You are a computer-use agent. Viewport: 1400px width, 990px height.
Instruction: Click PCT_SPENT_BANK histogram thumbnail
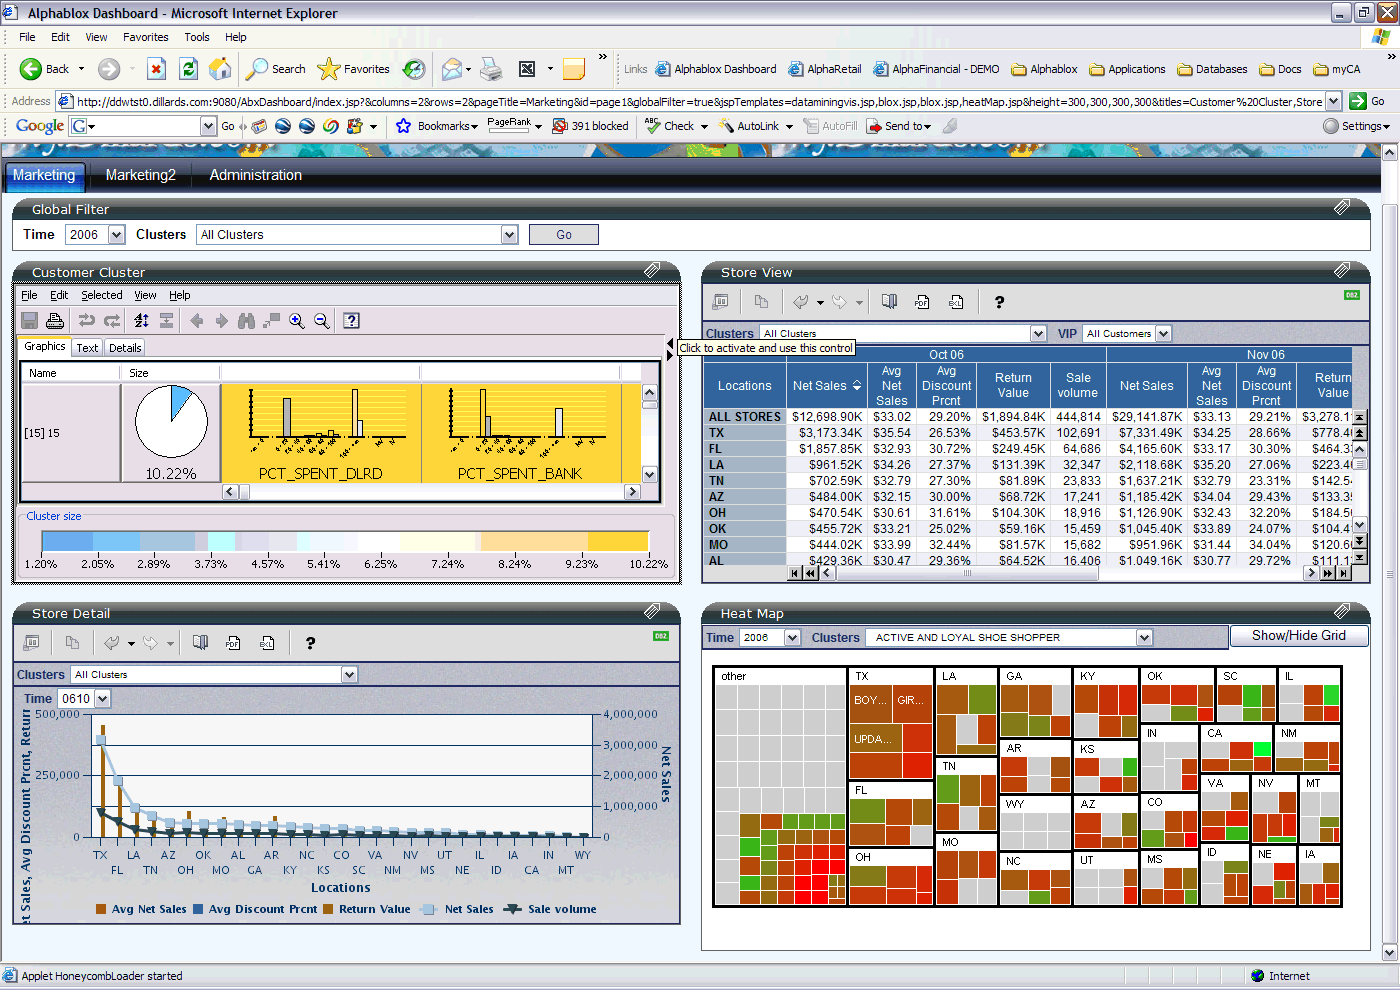tap(520, 433)
